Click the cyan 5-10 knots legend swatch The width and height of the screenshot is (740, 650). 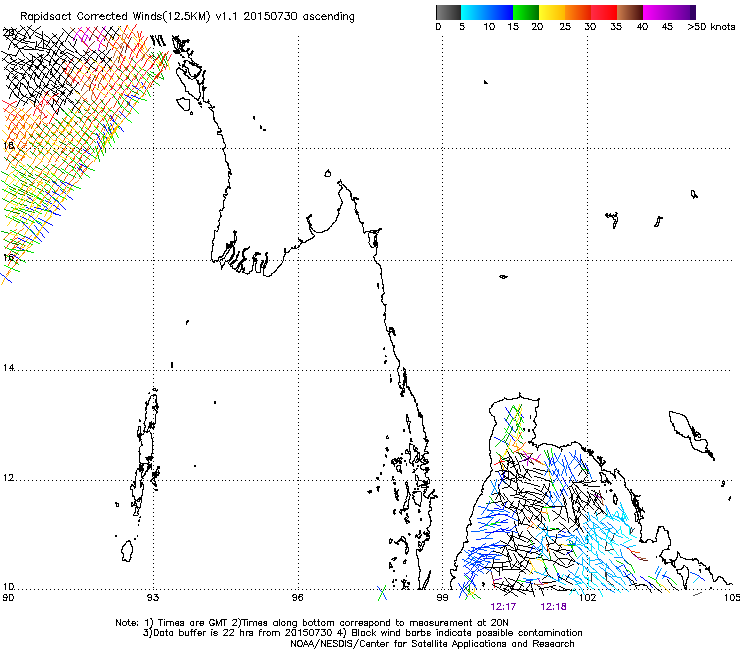click(x=474, y=12)
